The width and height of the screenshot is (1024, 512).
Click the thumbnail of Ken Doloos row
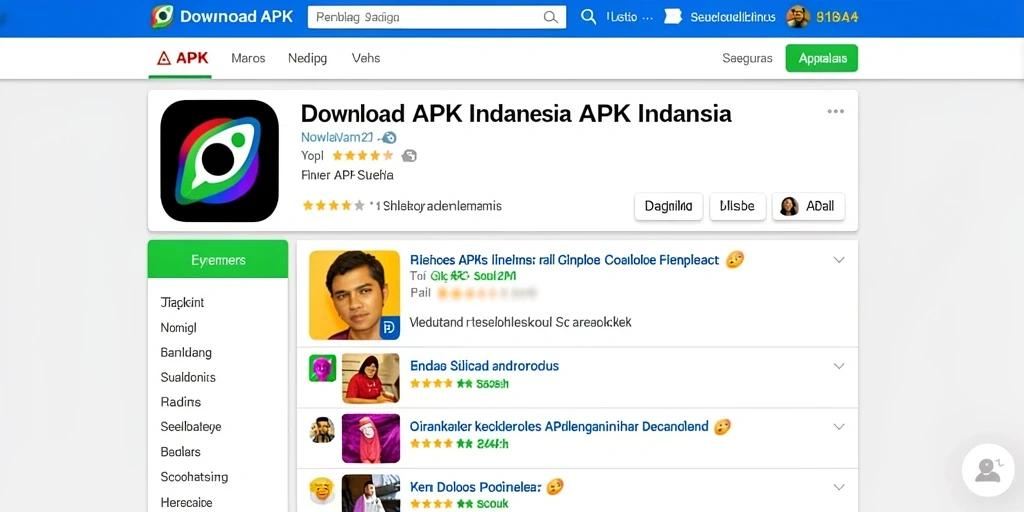(x=371, y=493)
